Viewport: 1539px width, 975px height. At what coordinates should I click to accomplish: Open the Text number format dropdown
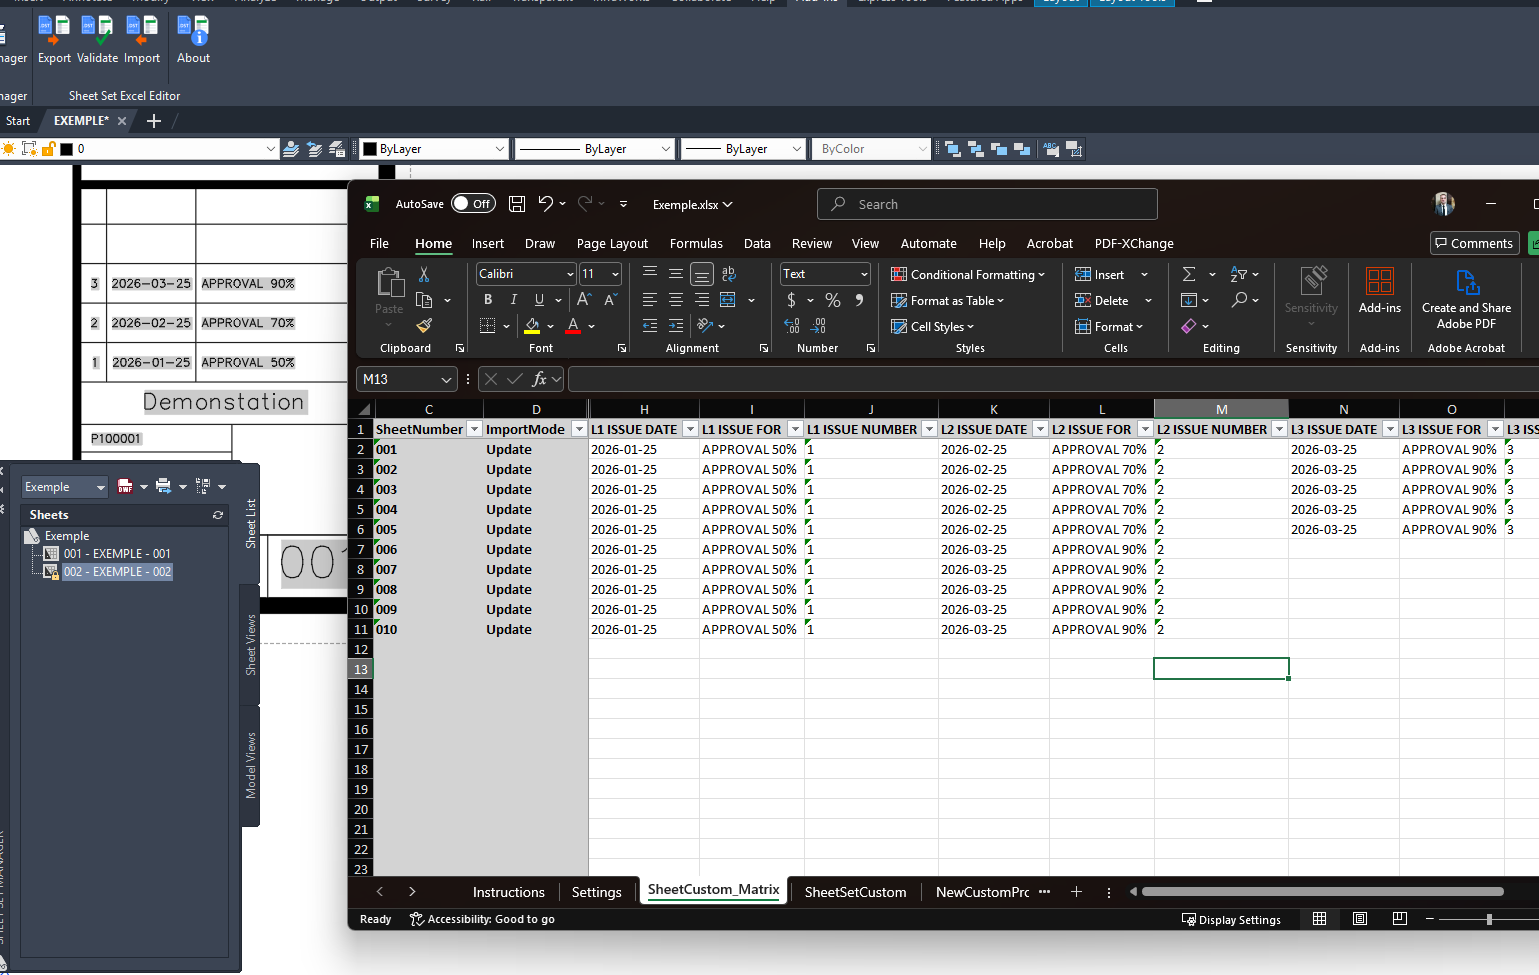[x=864, y=274]
